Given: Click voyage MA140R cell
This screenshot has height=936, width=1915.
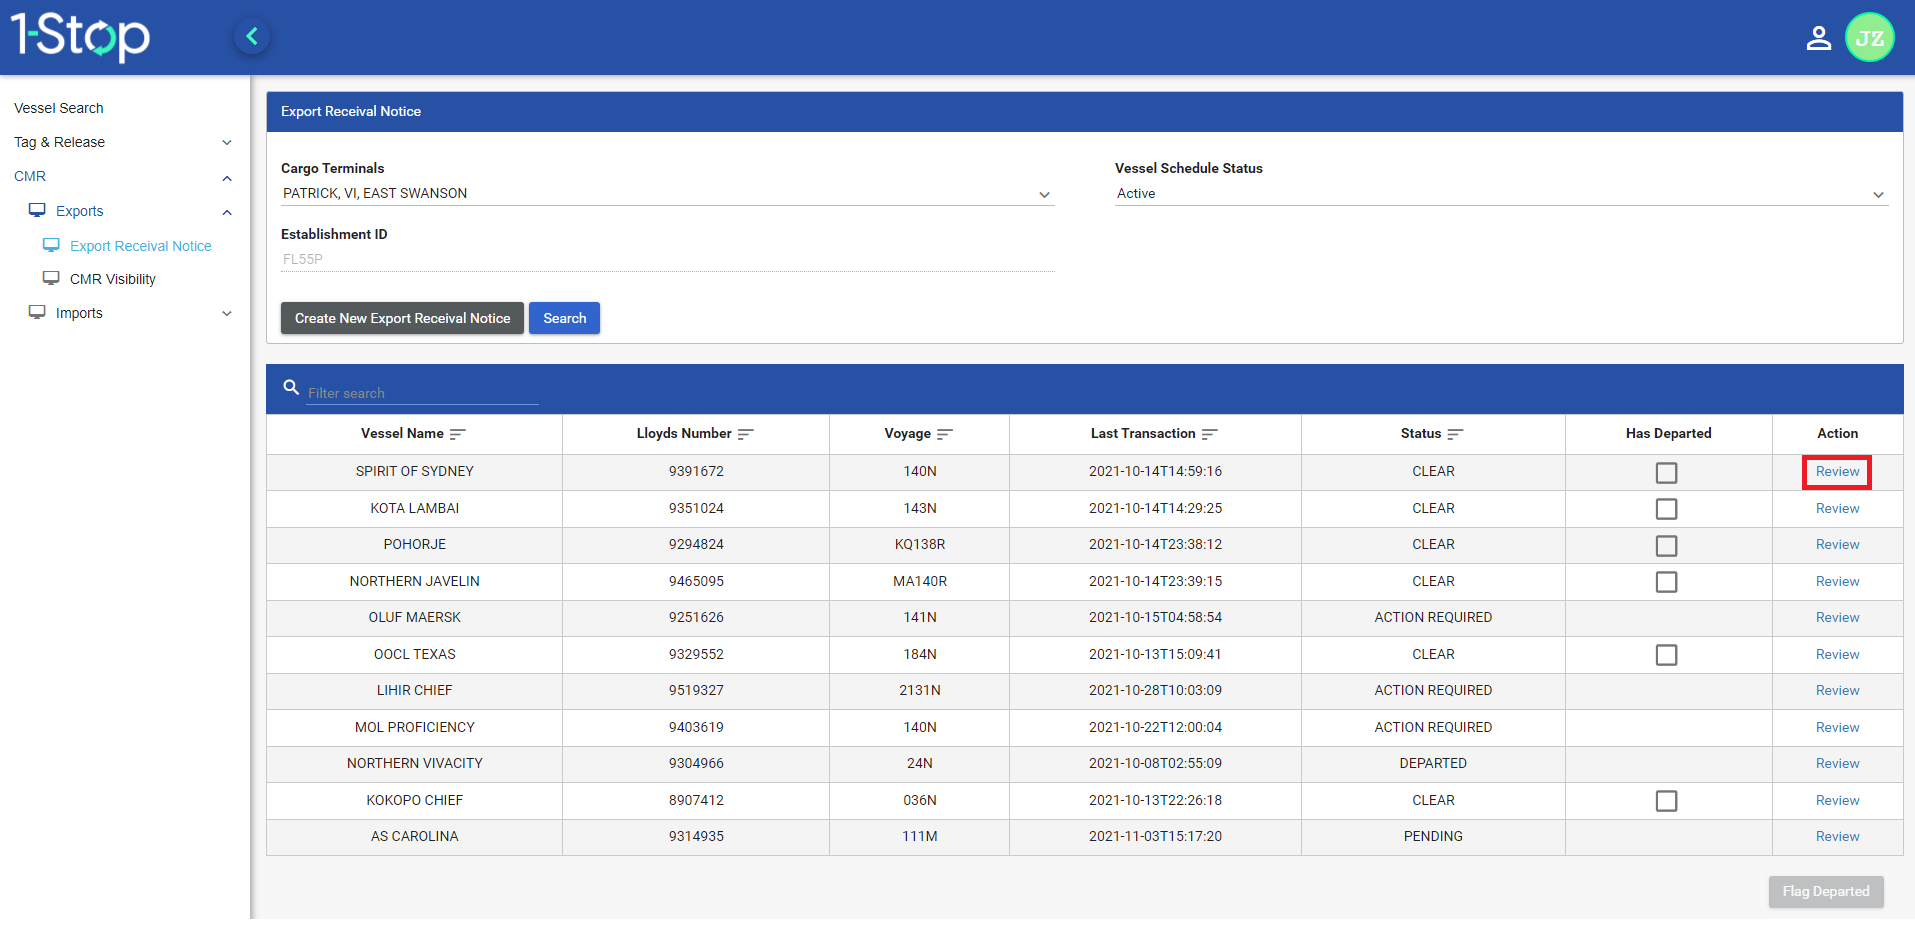Looking at the screenshot, I should pyautogui.click(x=919, y=581).
